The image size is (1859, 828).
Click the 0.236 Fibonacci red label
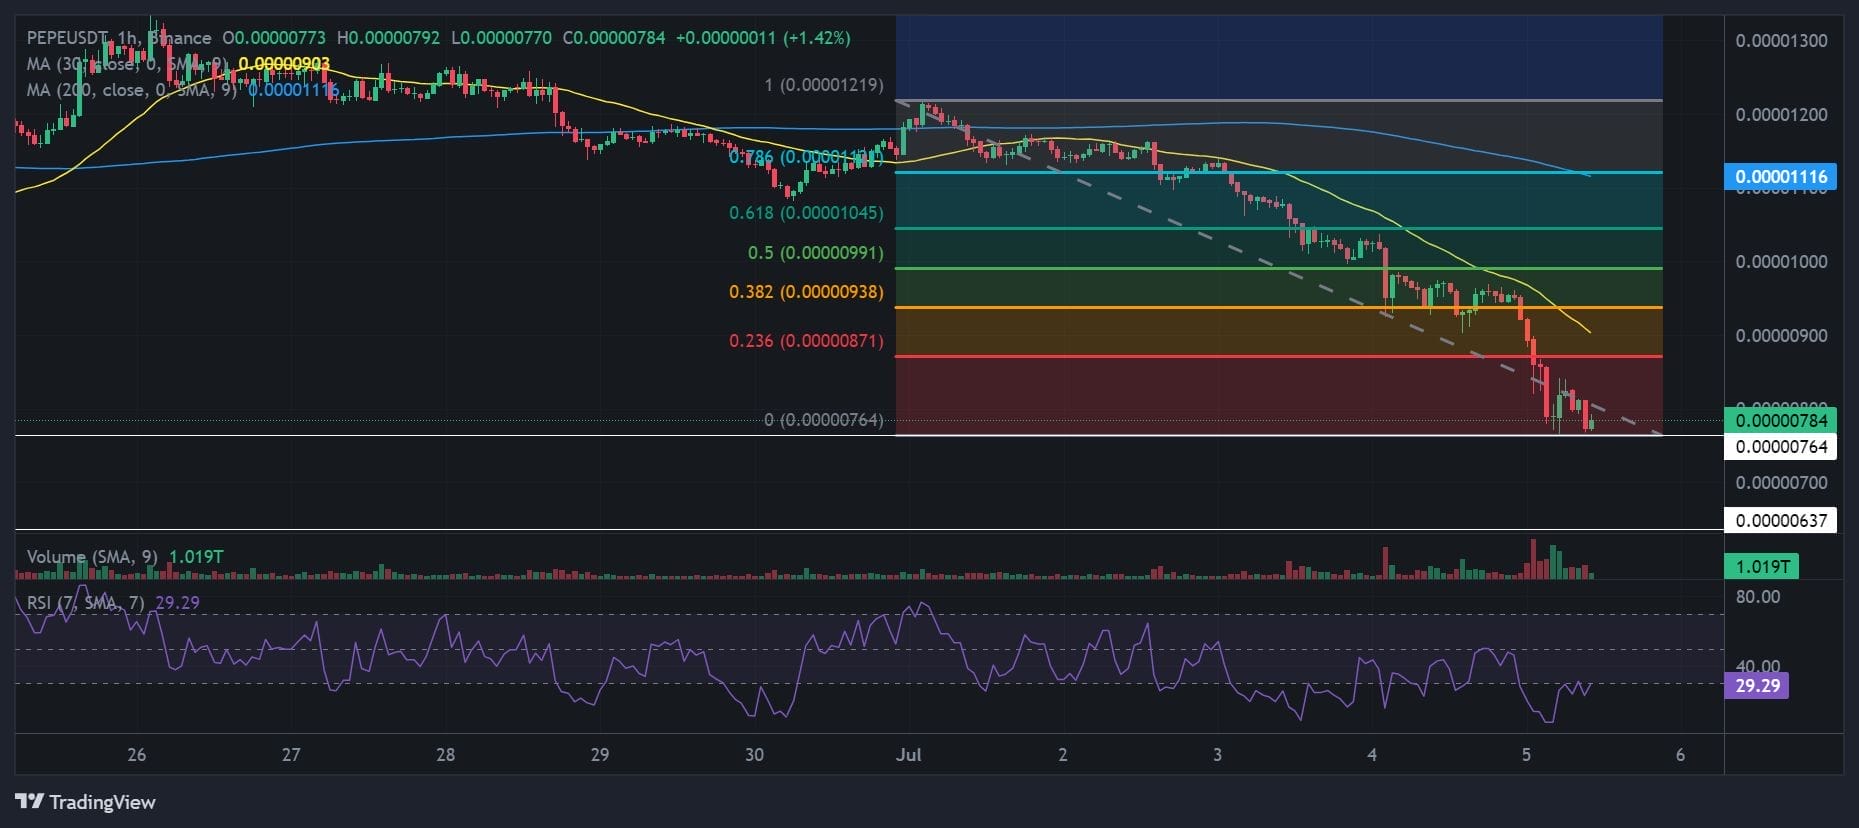[x=806, y=341]
